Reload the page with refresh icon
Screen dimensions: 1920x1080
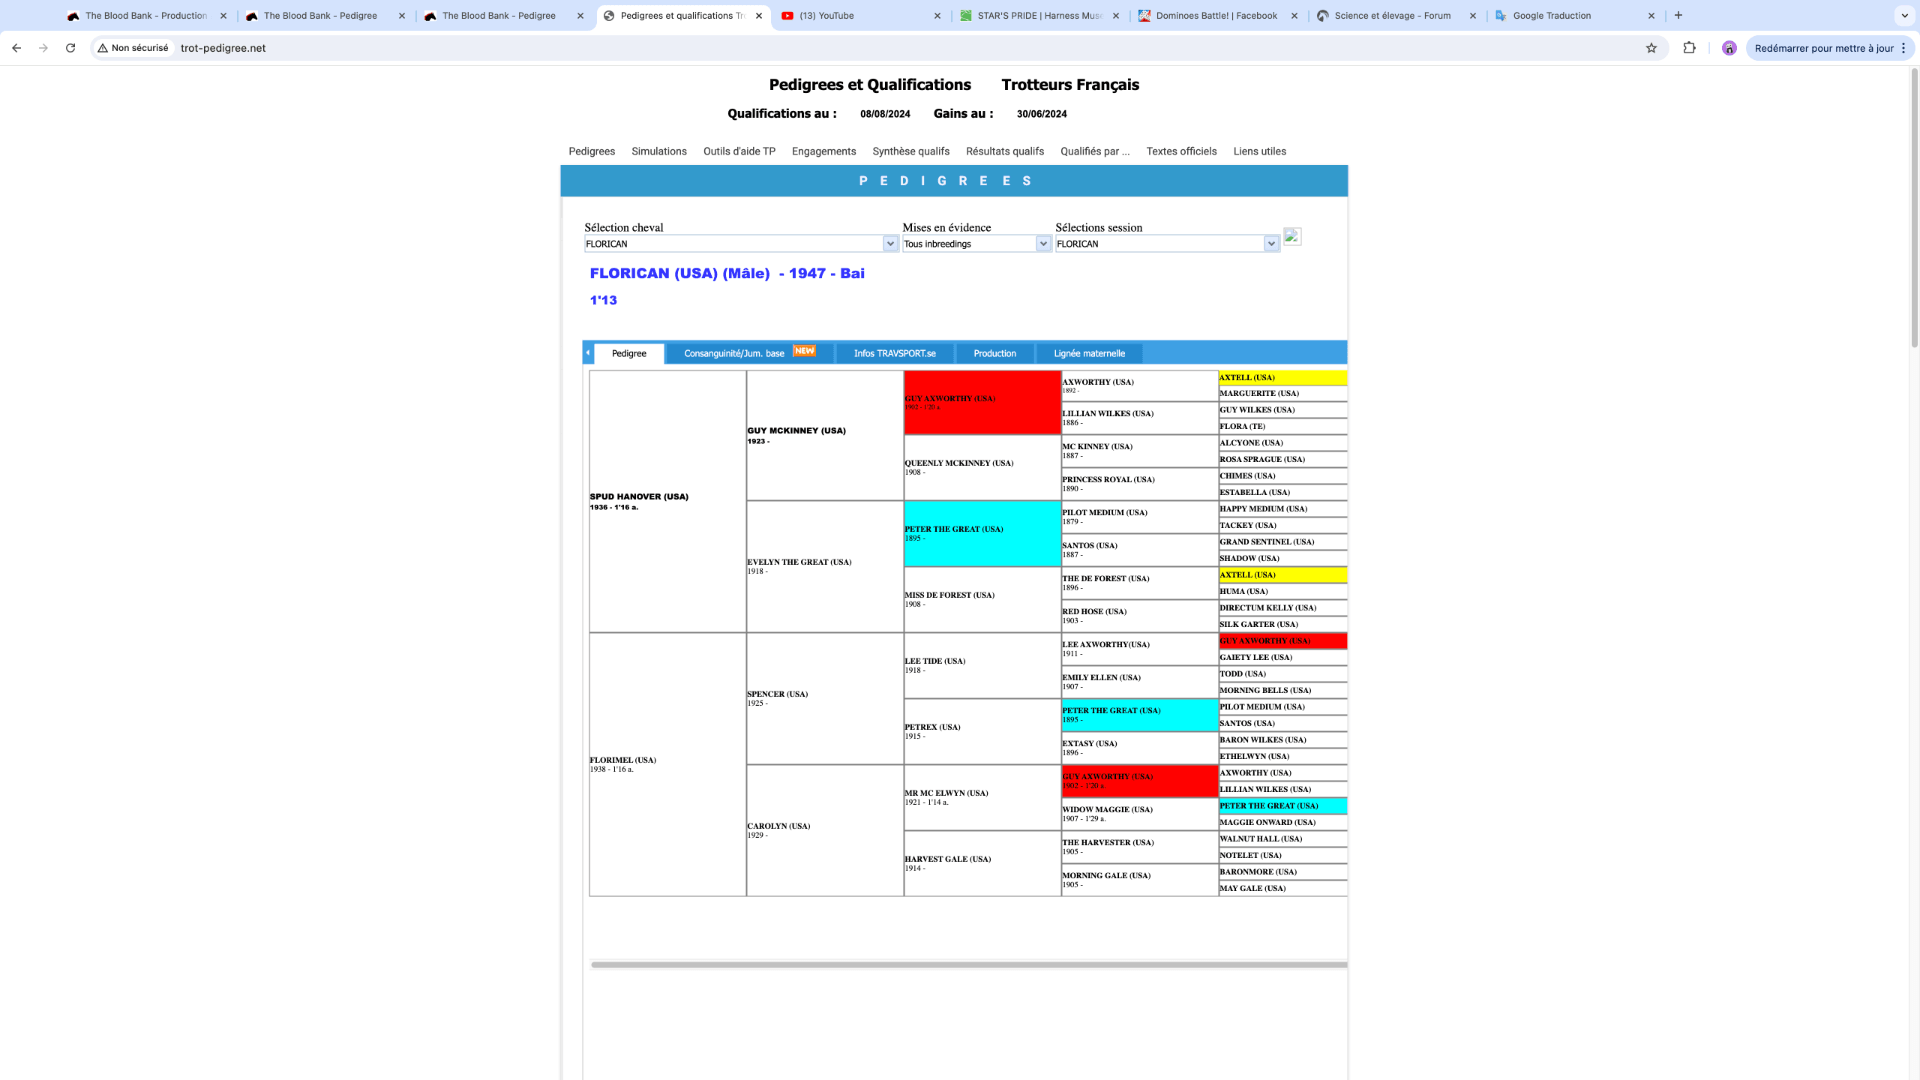pyautogui.click(x=70, y=48)
